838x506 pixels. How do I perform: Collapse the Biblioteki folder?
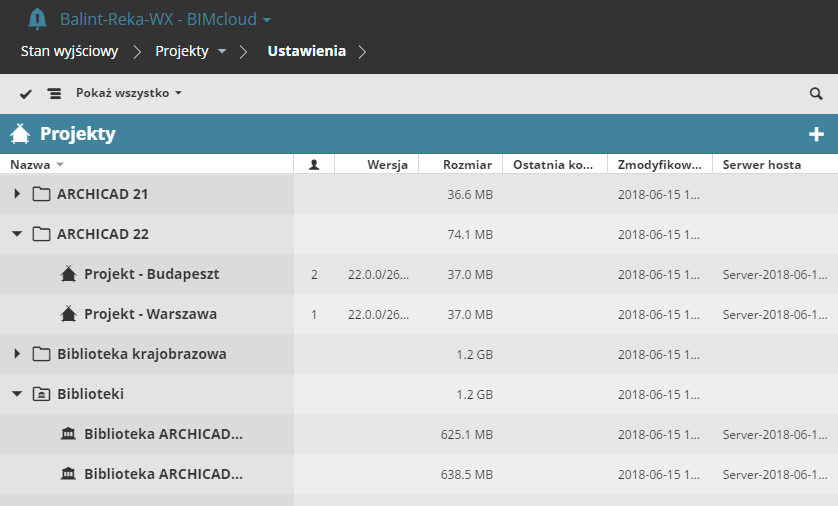tap(17, 394)
